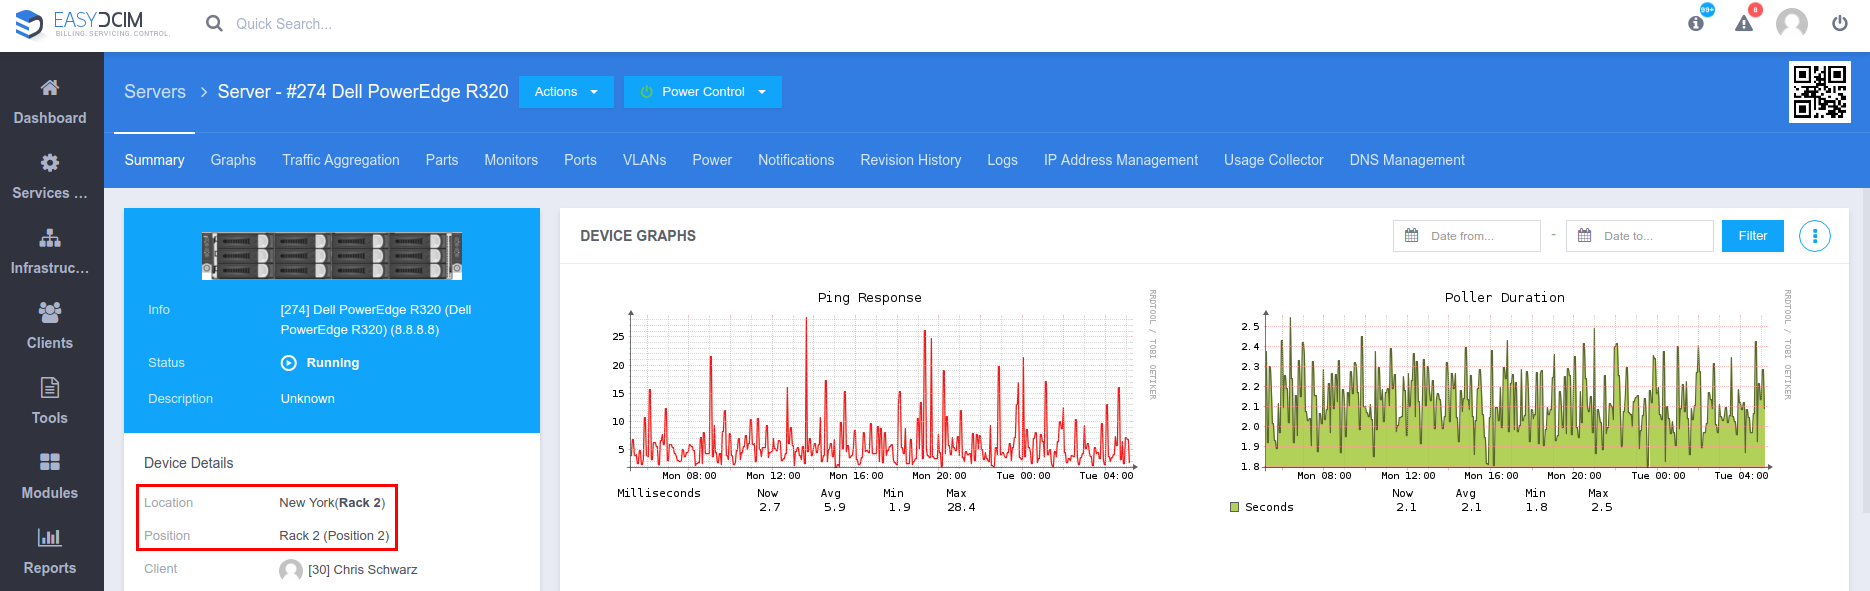
Task: Switch to the Summary tab
Action: point(154,160)
